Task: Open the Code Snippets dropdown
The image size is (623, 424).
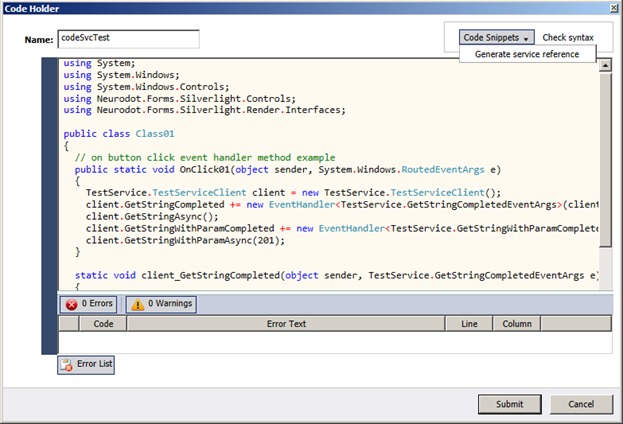Action: 496,37
